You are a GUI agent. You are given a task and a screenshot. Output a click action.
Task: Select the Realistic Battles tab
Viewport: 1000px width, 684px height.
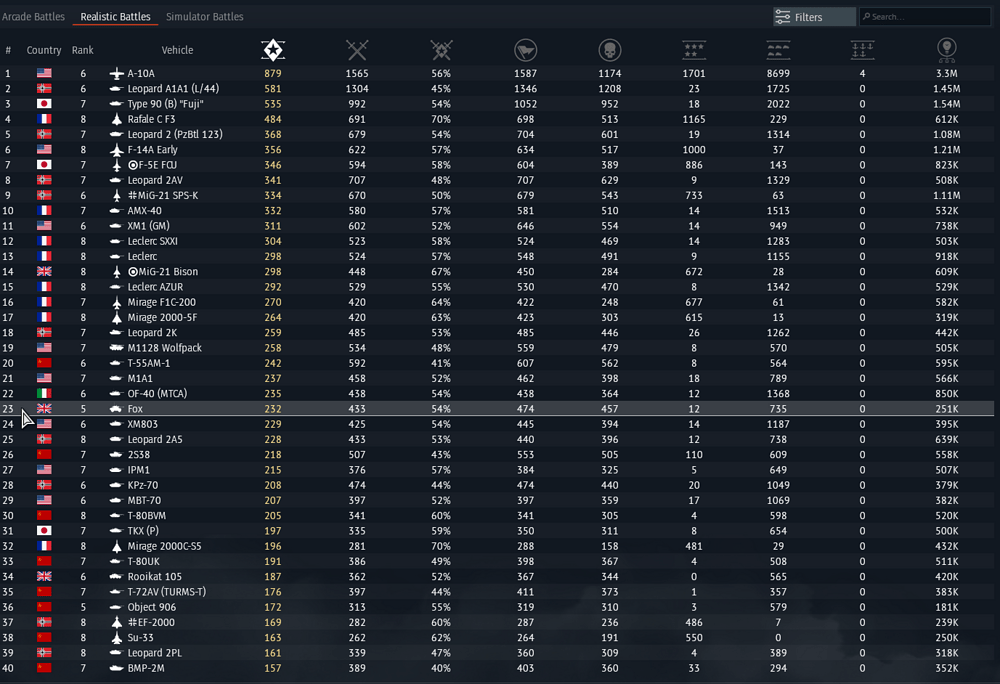[116, 17]
